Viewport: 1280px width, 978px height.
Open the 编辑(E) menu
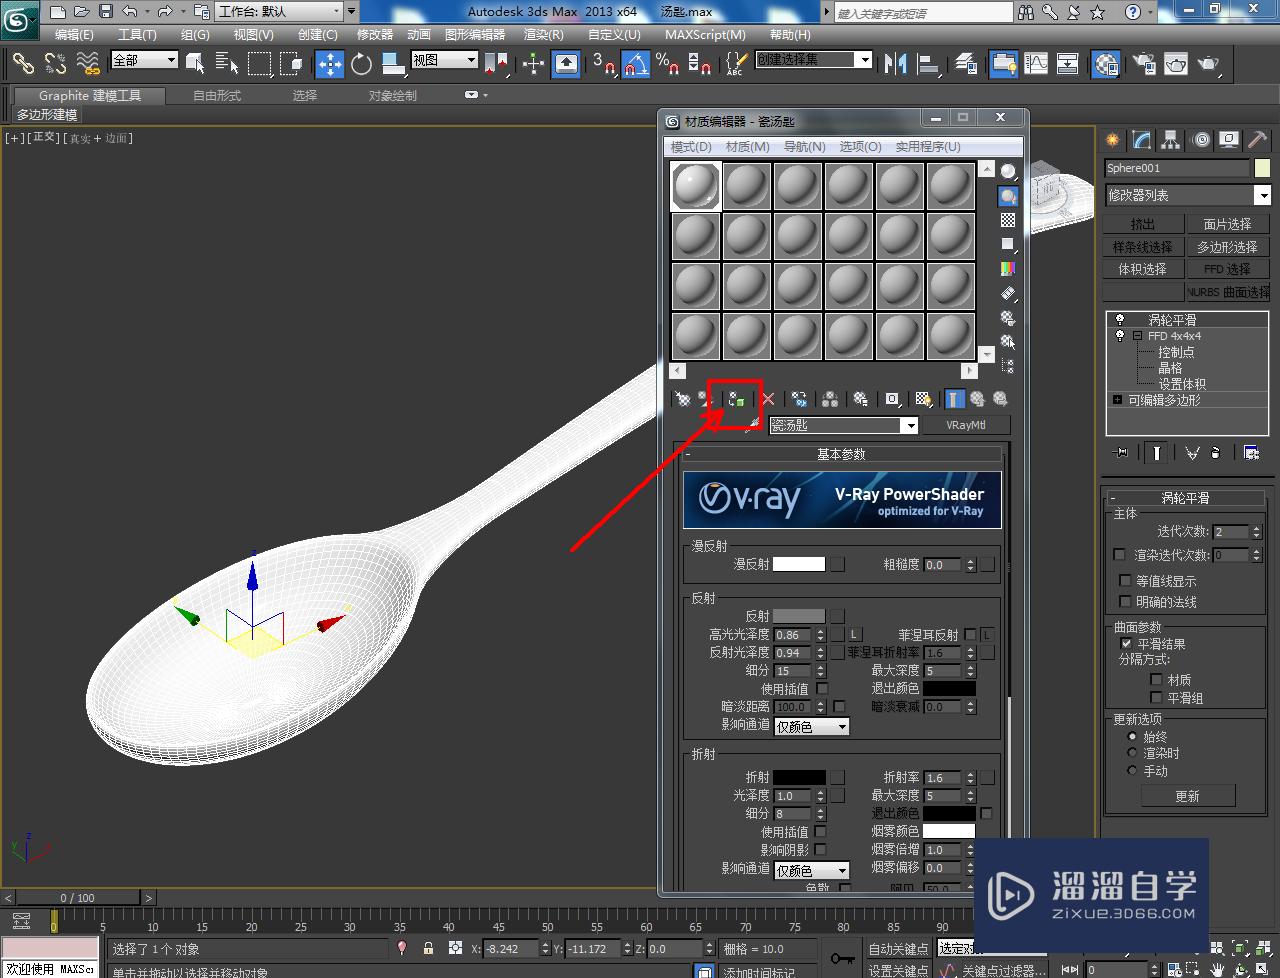74,34
